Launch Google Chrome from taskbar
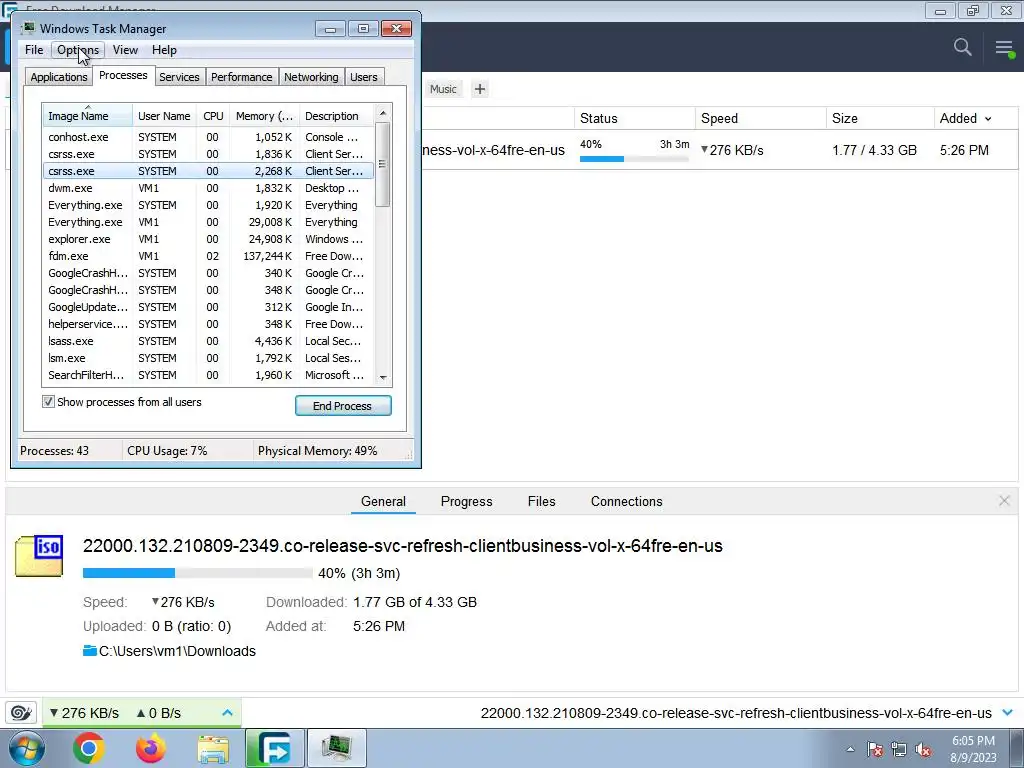 pyautogui.click(x=89, y=748)
